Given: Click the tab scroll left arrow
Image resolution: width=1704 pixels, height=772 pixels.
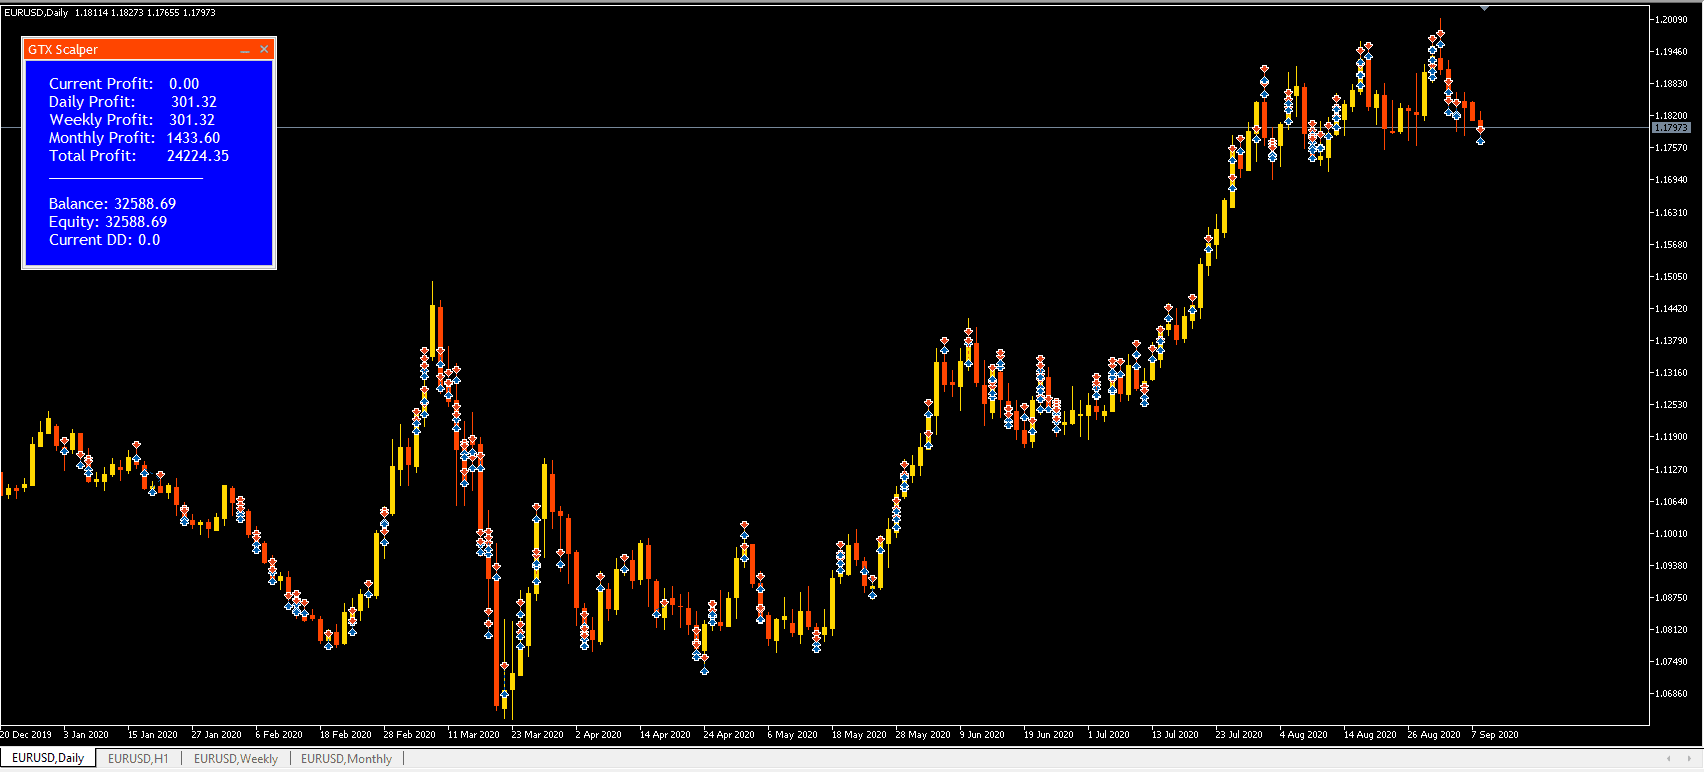Looking at the screenshot, I should (x=1668, y=759).
